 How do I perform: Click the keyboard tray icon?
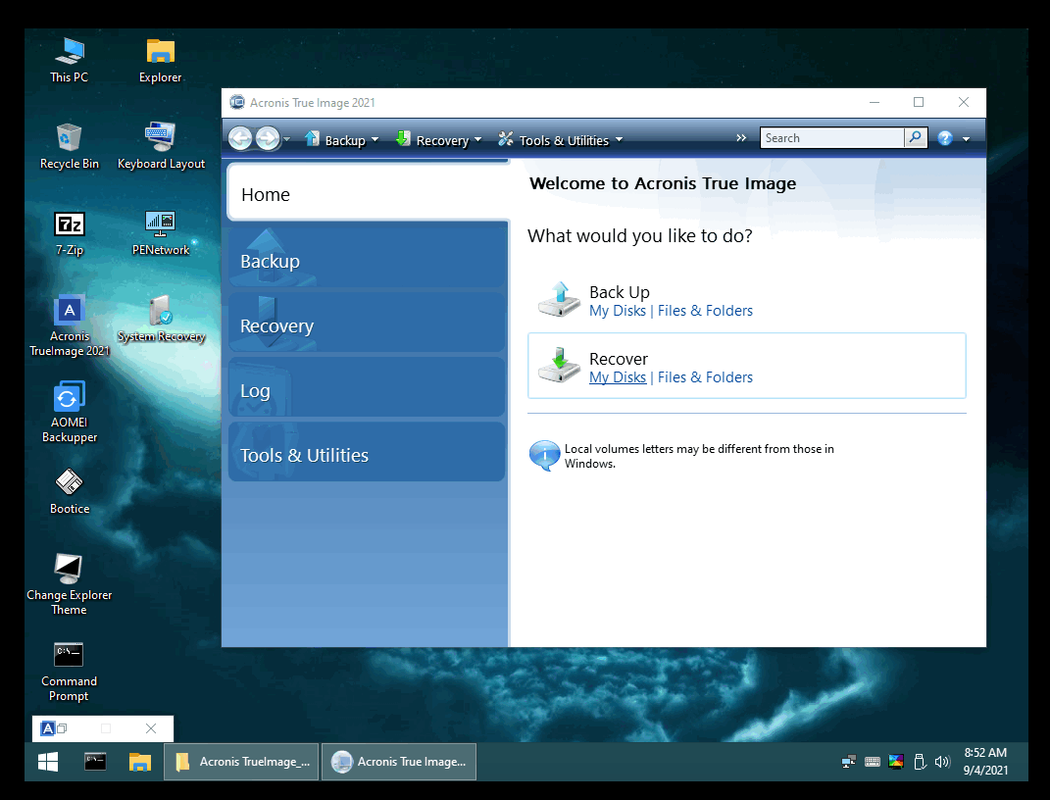point(872,762)
